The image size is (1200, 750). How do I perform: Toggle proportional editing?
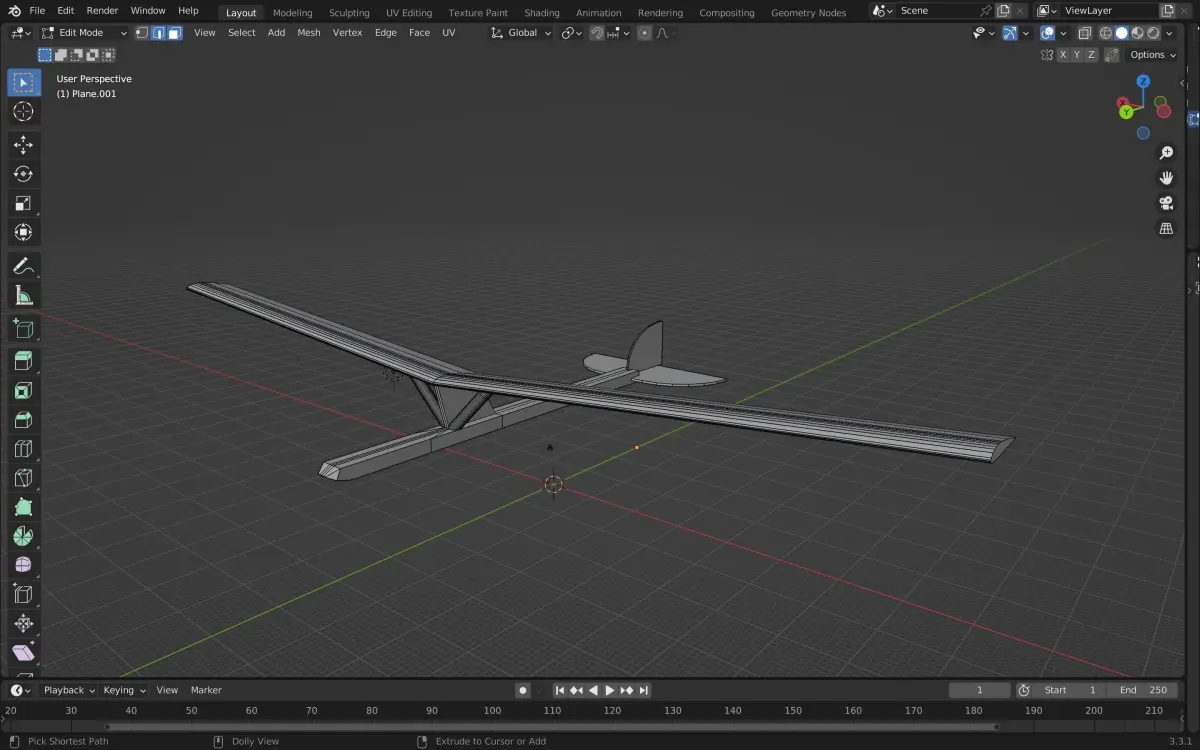tap(644, 32)
